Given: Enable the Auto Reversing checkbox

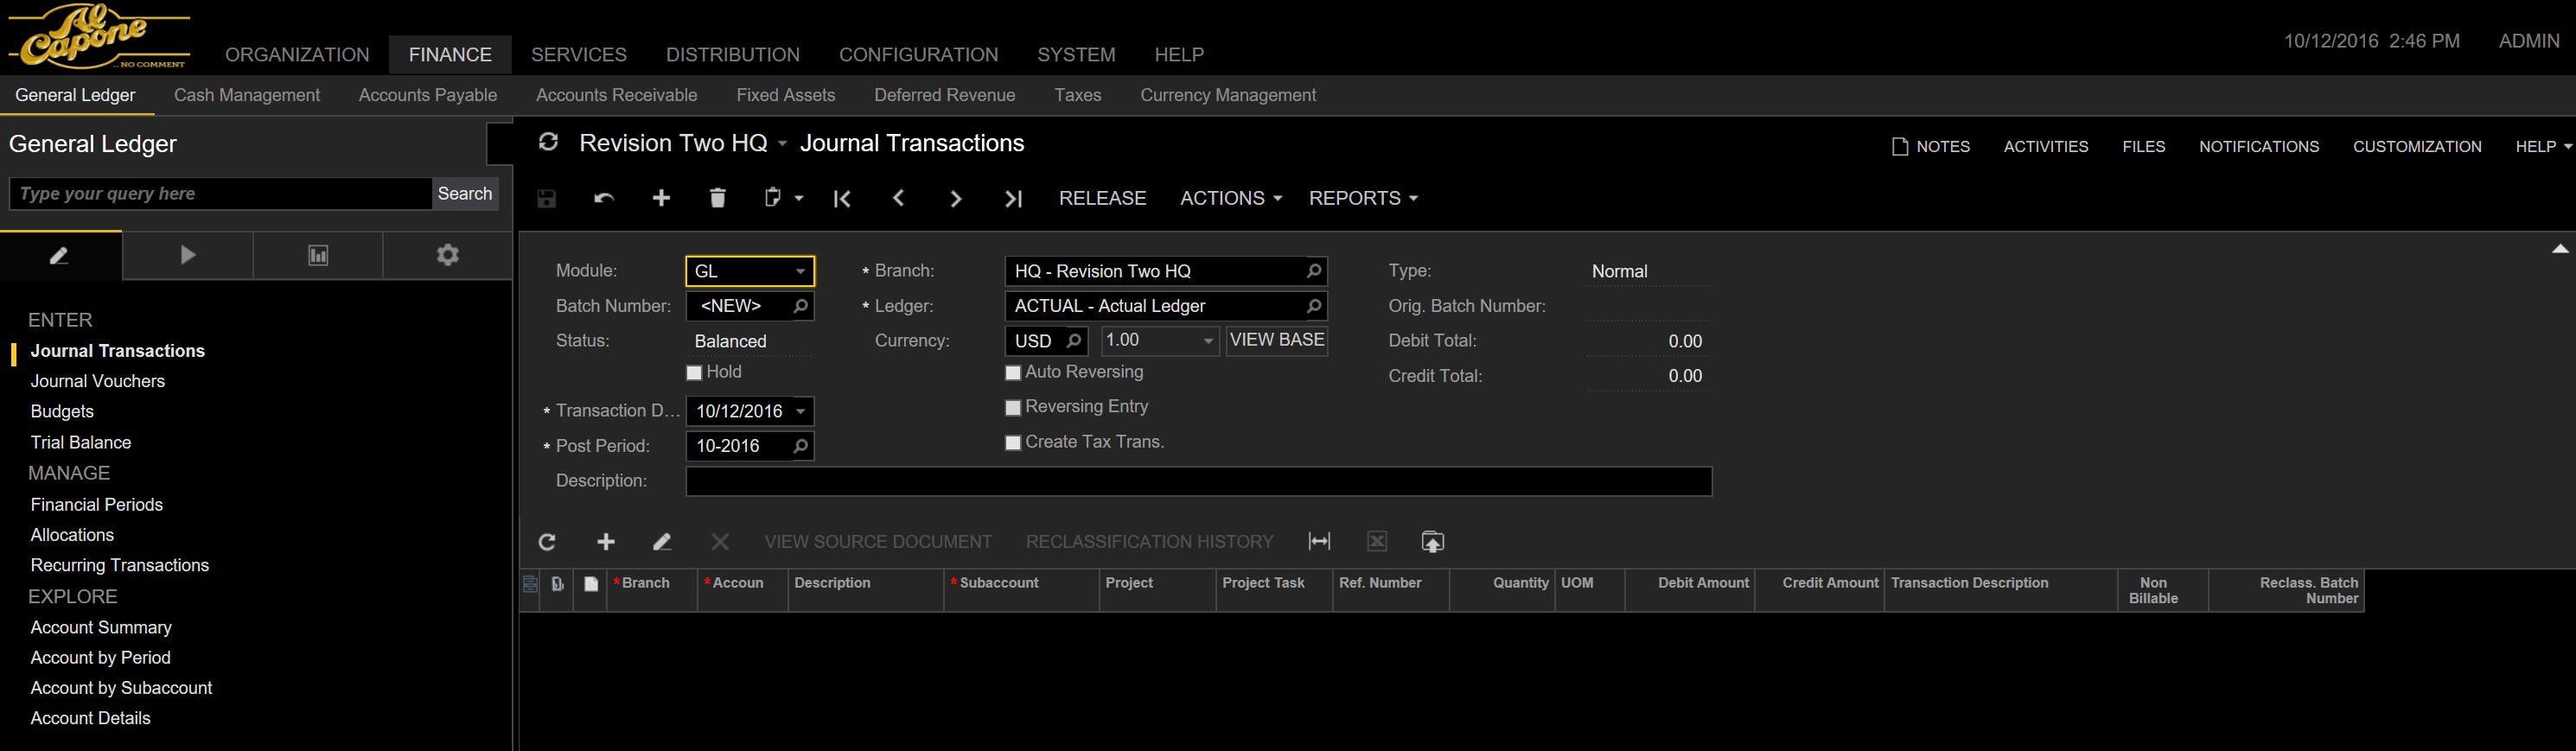Looking at the screenshot, I should (x=1013, y=373).
